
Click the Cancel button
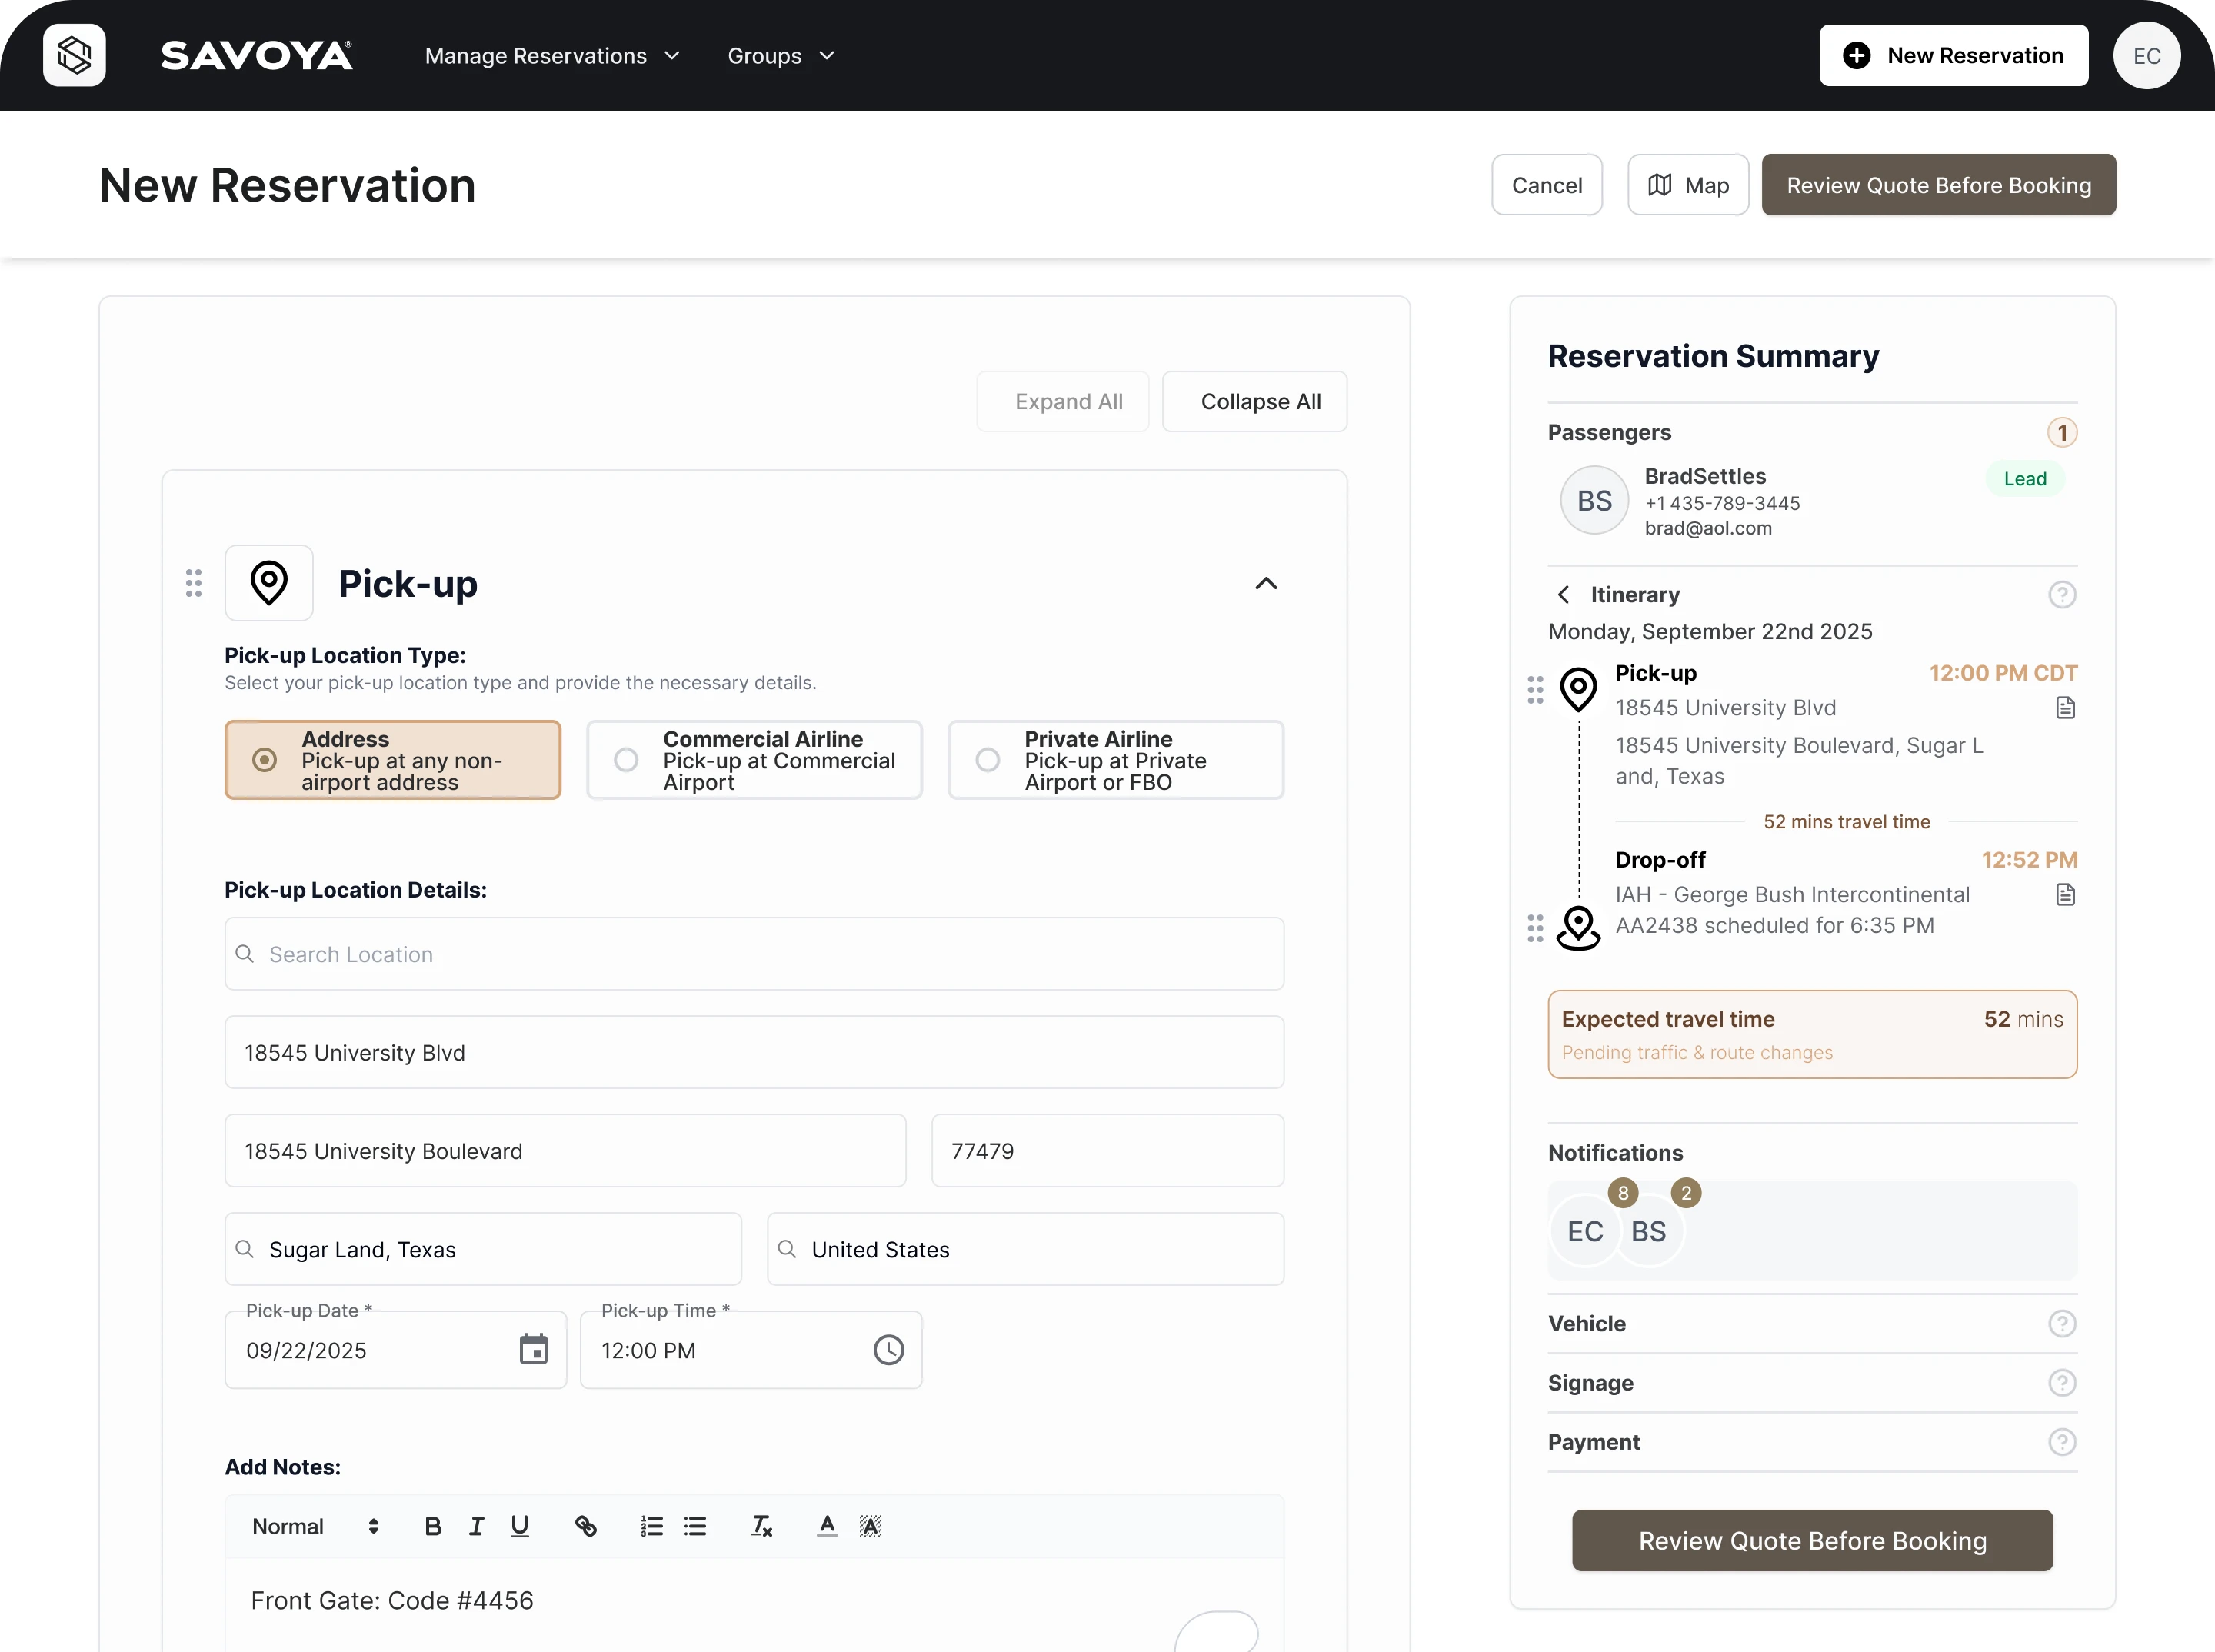tap(1546, 185)
